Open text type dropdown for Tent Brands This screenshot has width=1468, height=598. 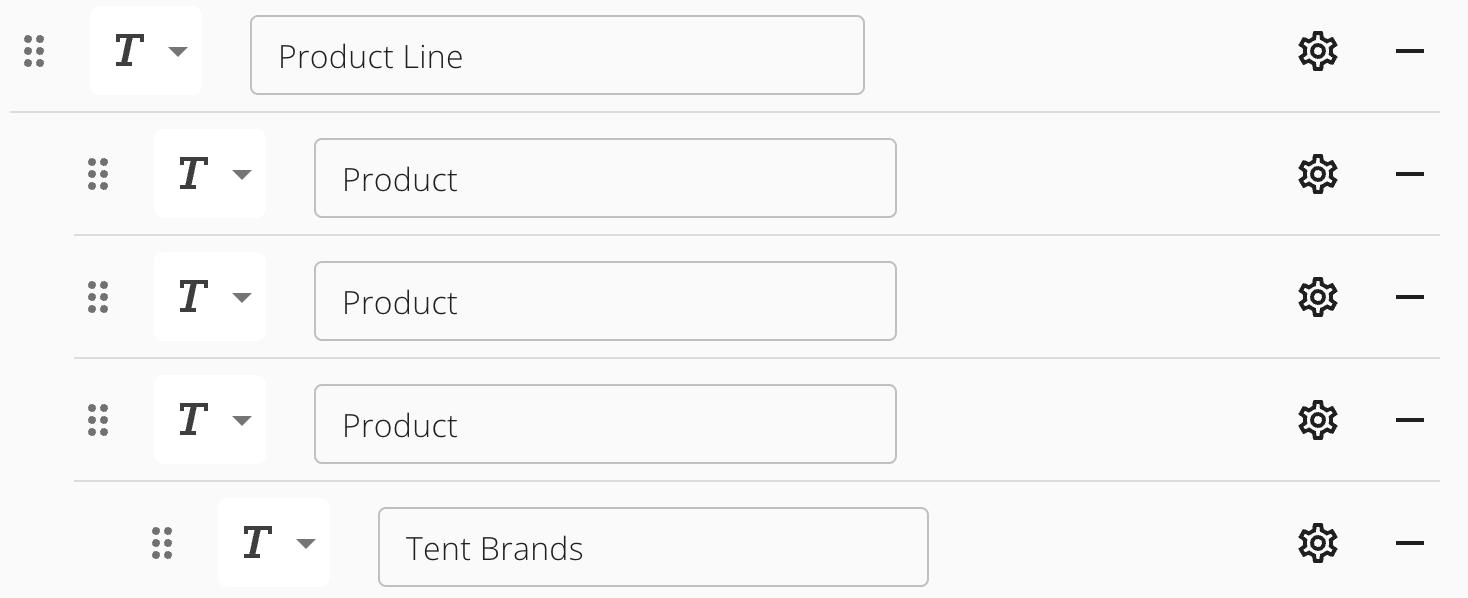[274, 543]
